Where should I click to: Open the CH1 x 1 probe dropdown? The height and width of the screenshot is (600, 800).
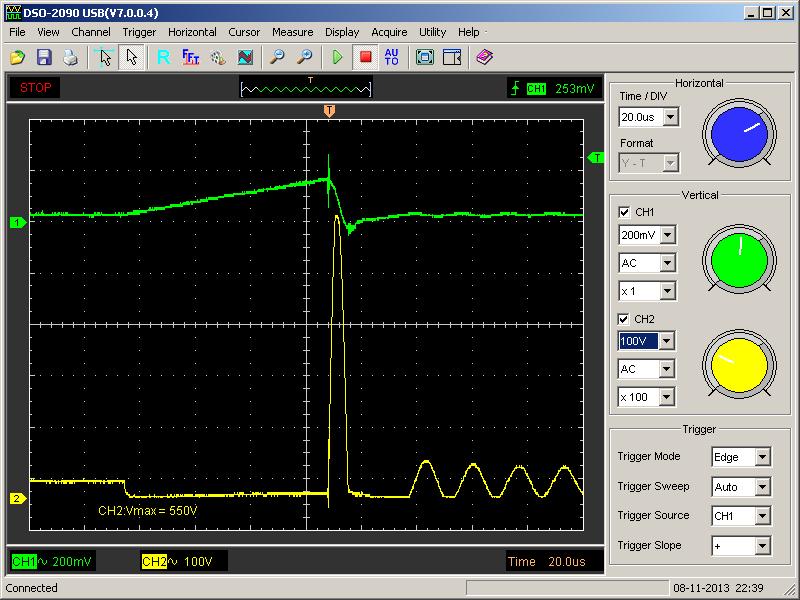tap(668, 291)
